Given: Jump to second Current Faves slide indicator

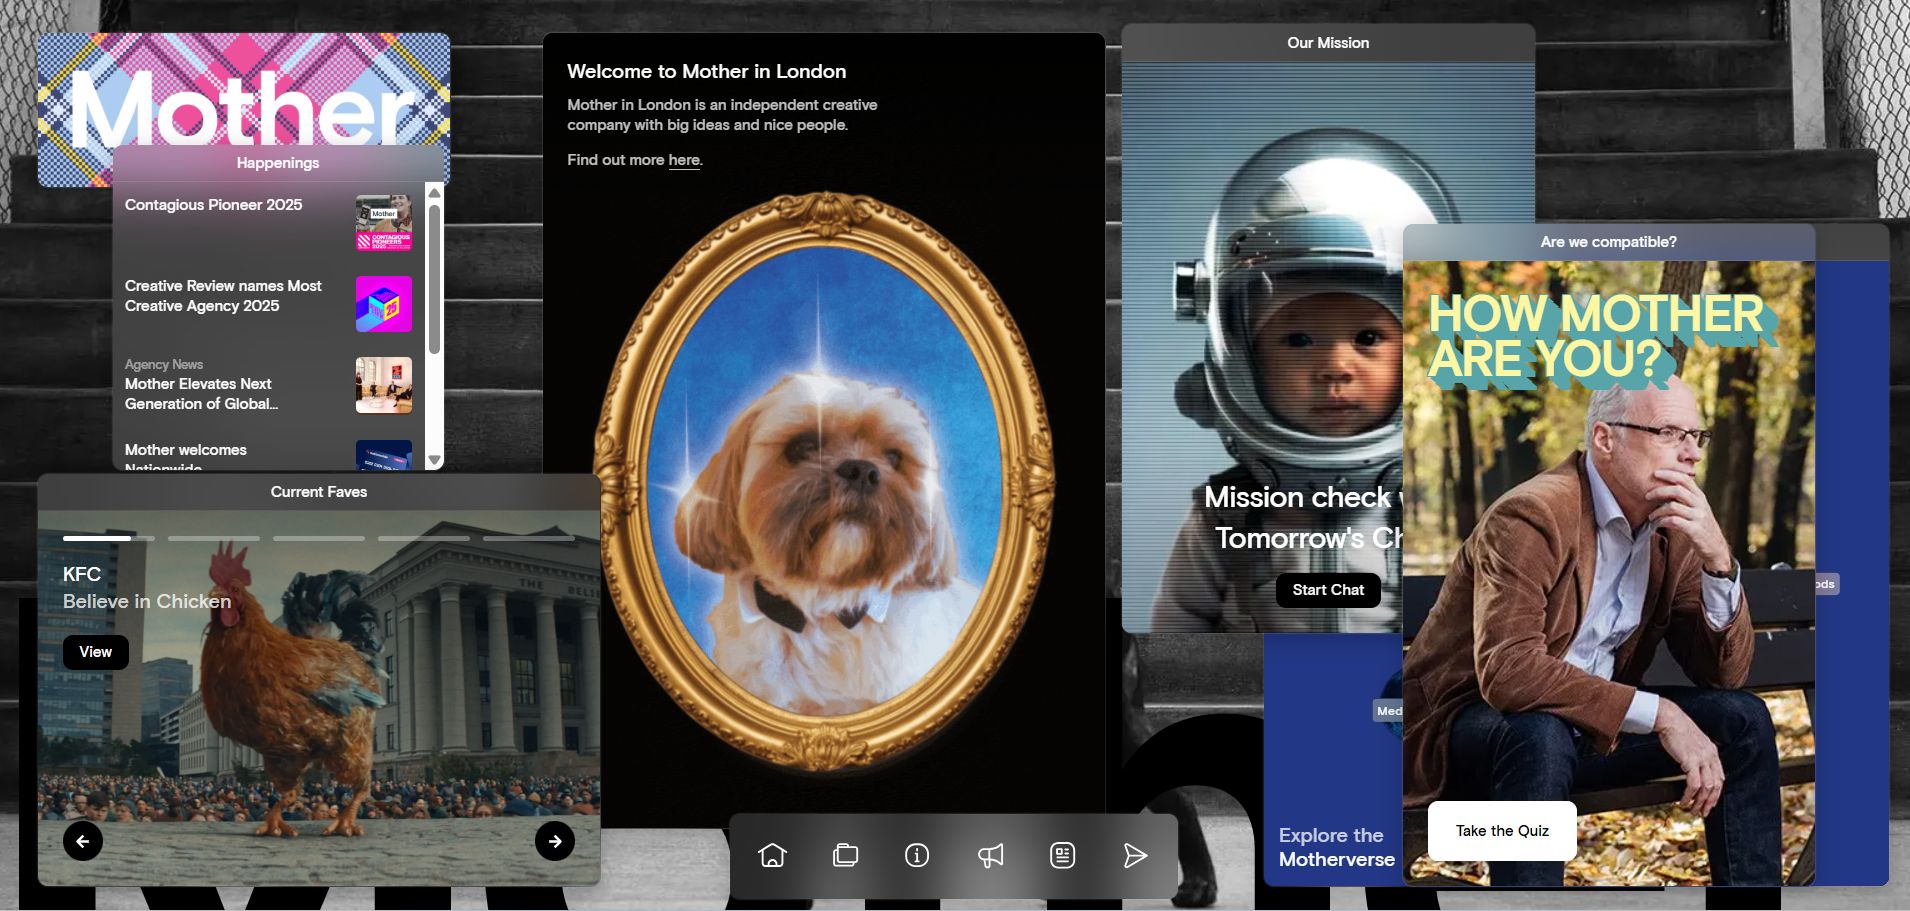Looking at the screenshot, I should coord(213,538).
